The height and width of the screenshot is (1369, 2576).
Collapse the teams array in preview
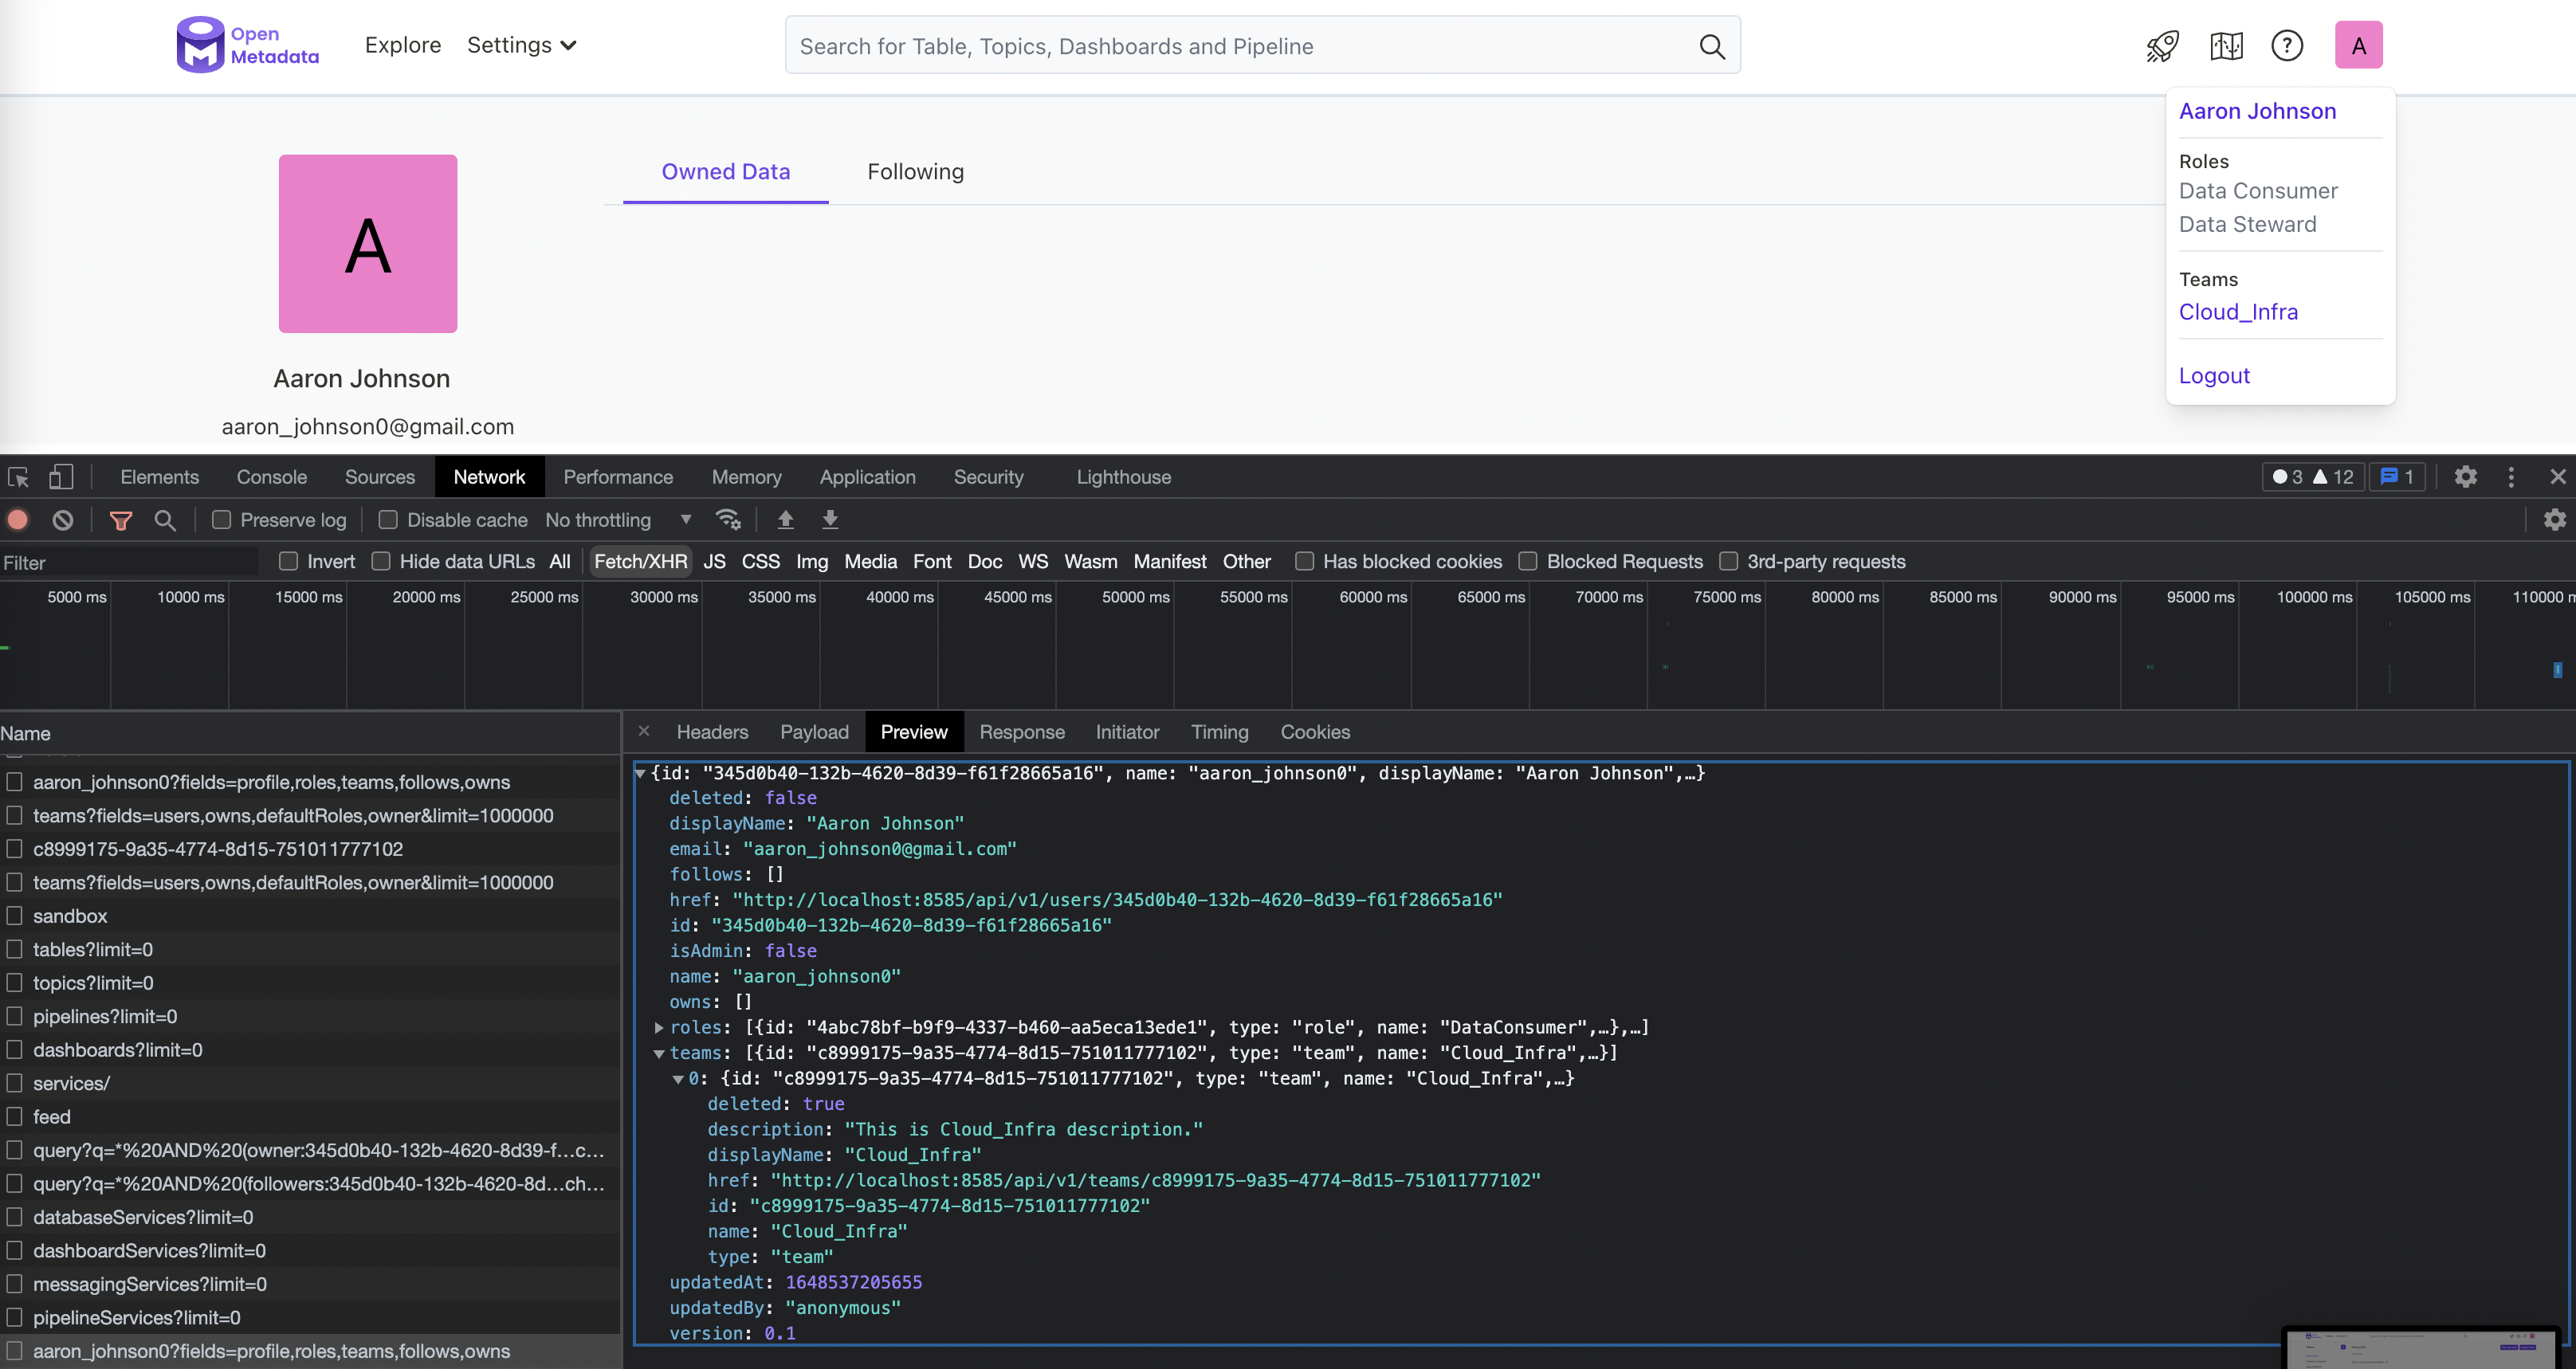click(659, 1053)
